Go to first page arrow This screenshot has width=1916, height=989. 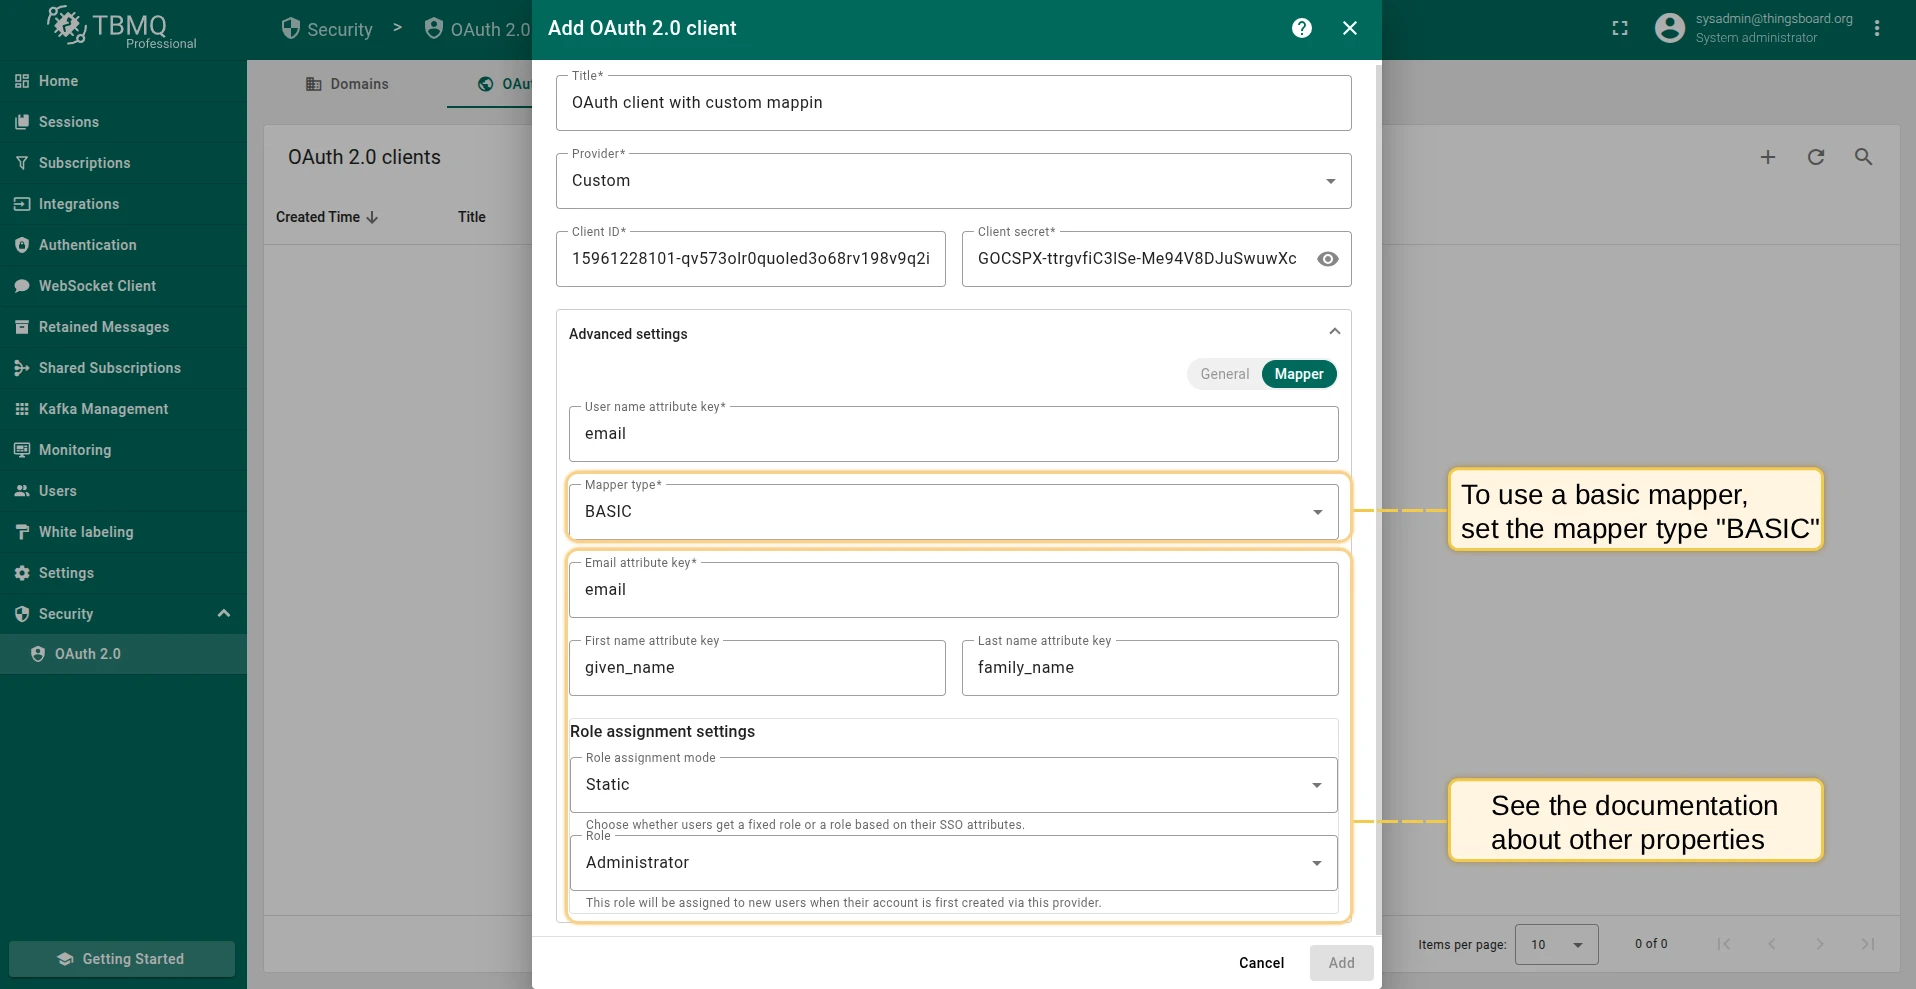[x=1724, y=944]
